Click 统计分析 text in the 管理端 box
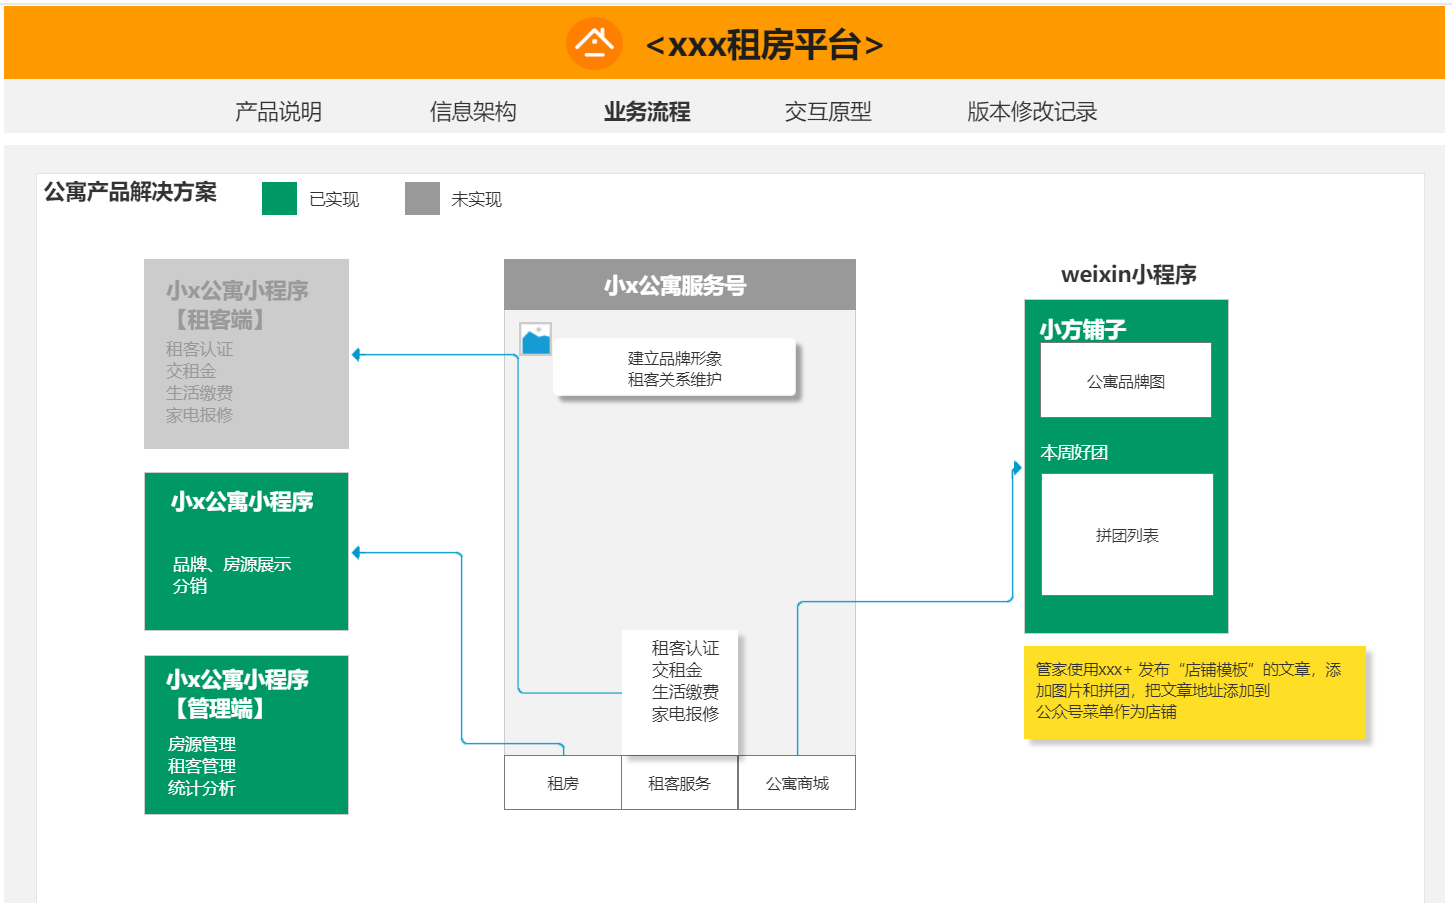Image resolution: width=1452 pixels, height=903 pixels. [x=202, y=788]
